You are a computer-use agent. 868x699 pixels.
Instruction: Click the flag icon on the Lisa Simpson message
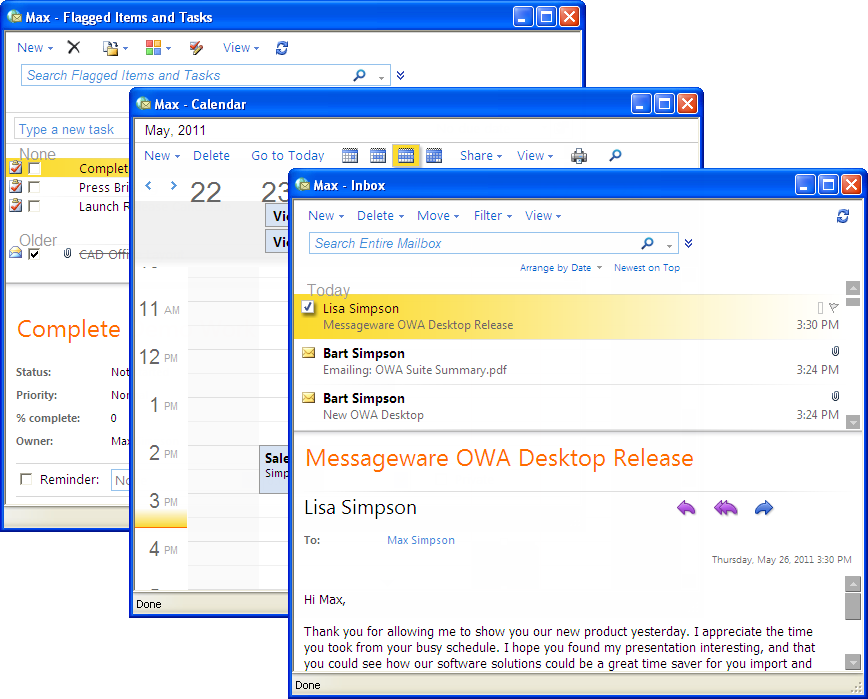point(834,307)
